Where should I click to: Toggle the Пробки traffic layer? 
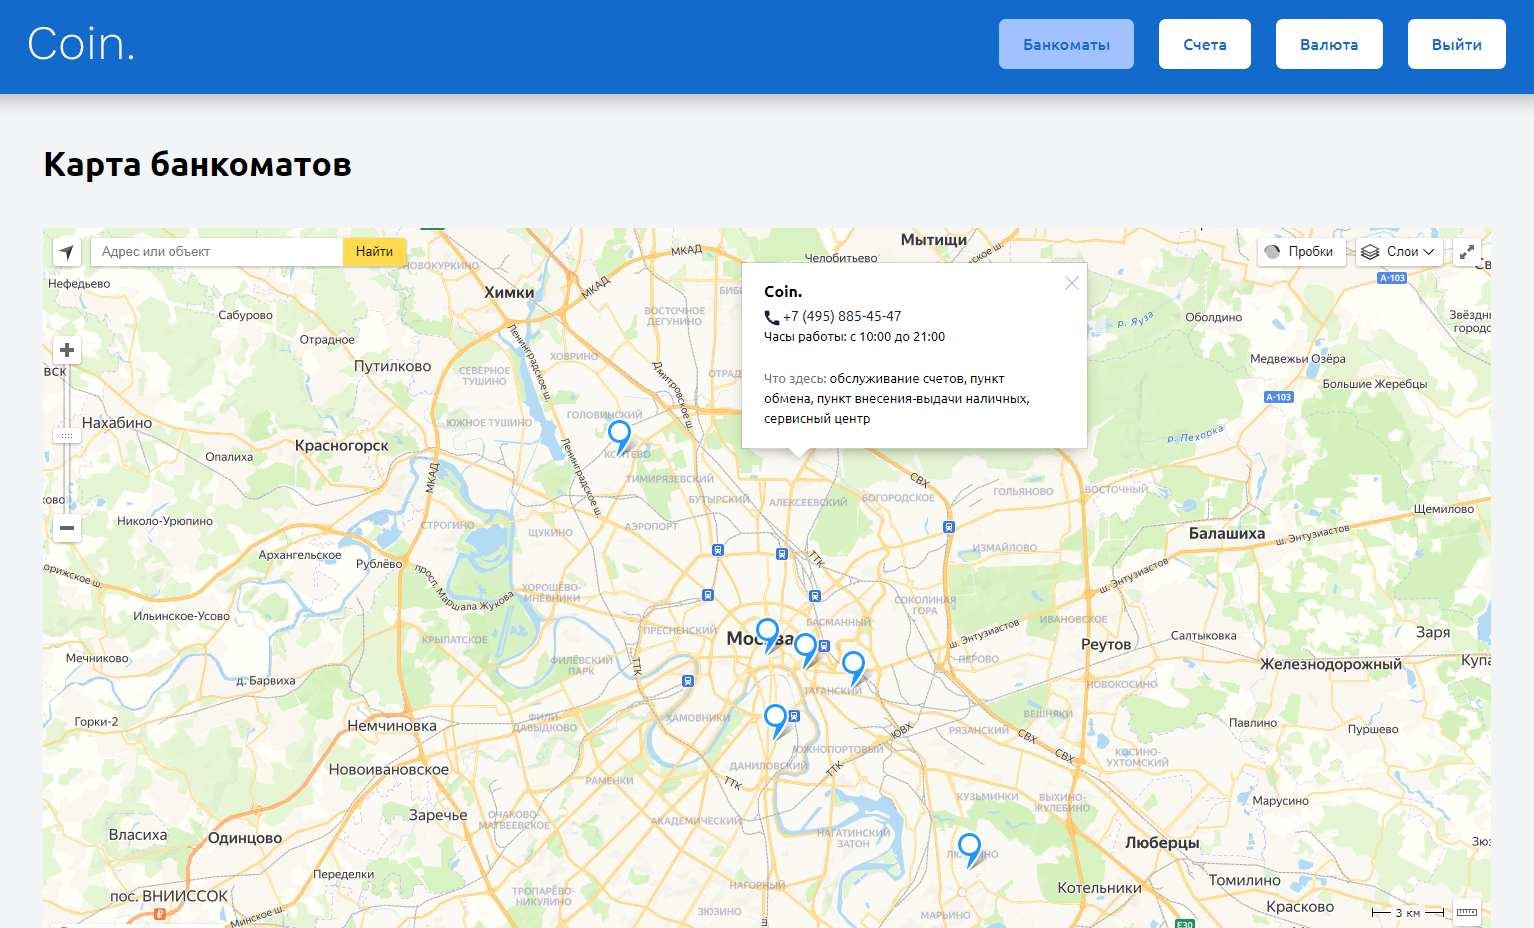1300,252
